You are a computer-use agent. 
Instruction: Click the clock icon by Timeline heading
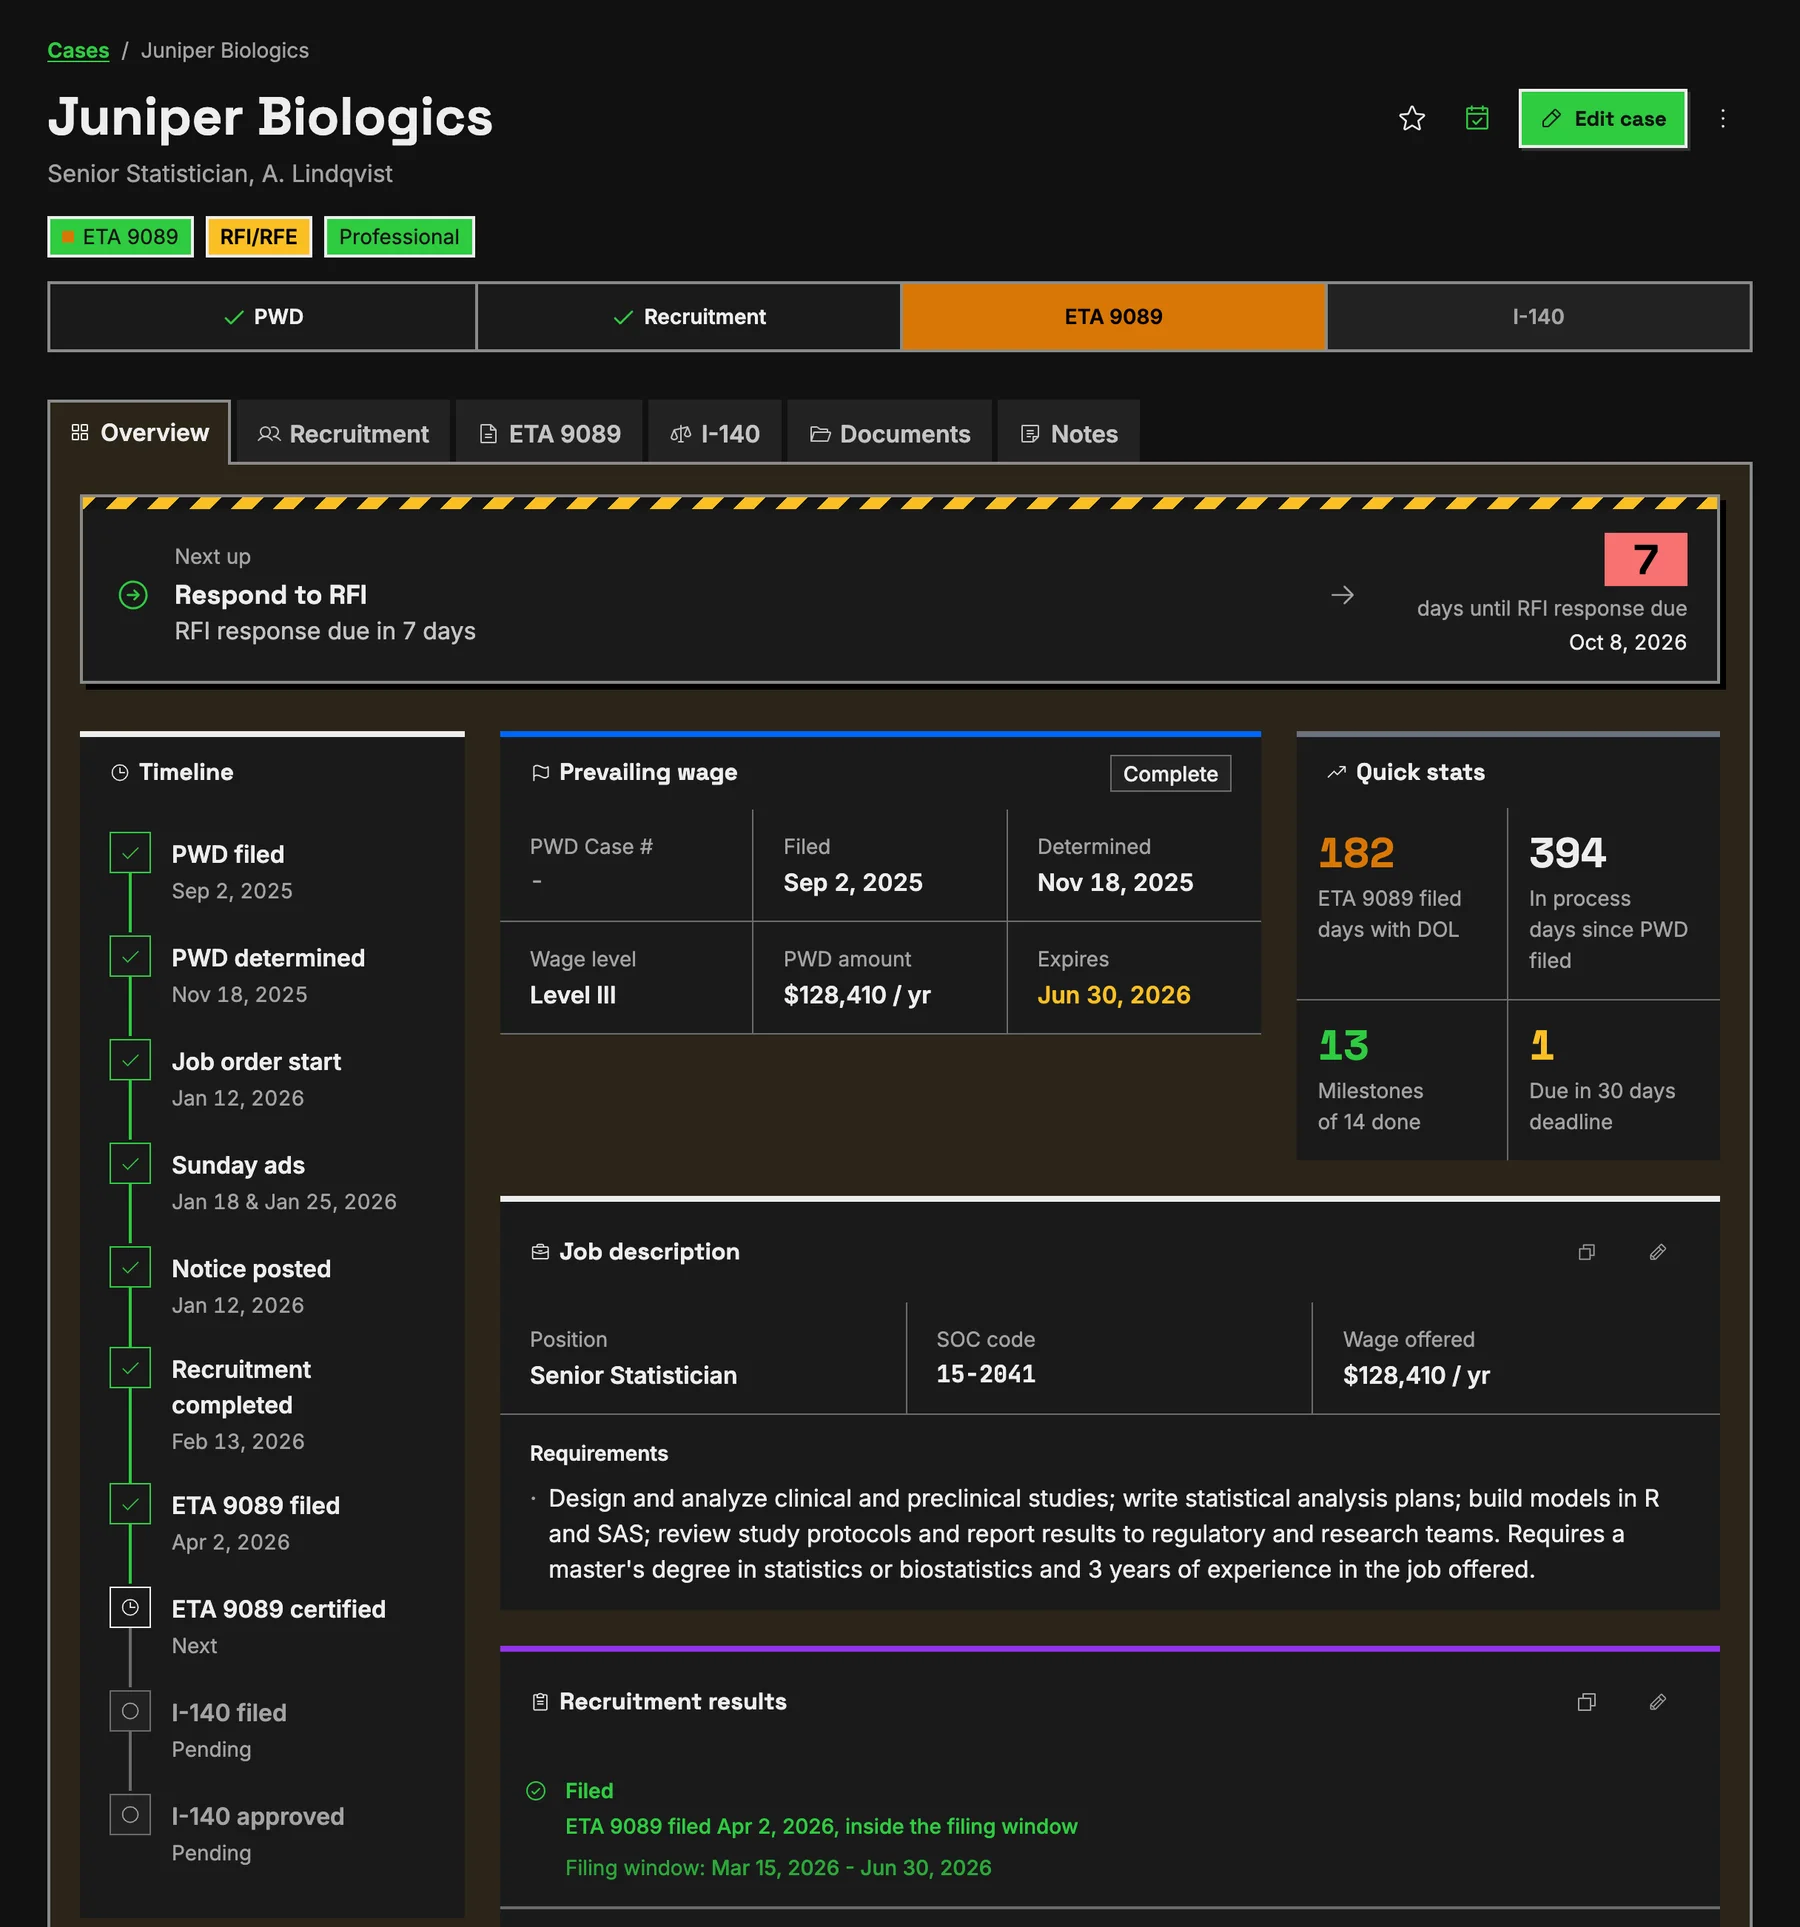click(x=120, y=773)
